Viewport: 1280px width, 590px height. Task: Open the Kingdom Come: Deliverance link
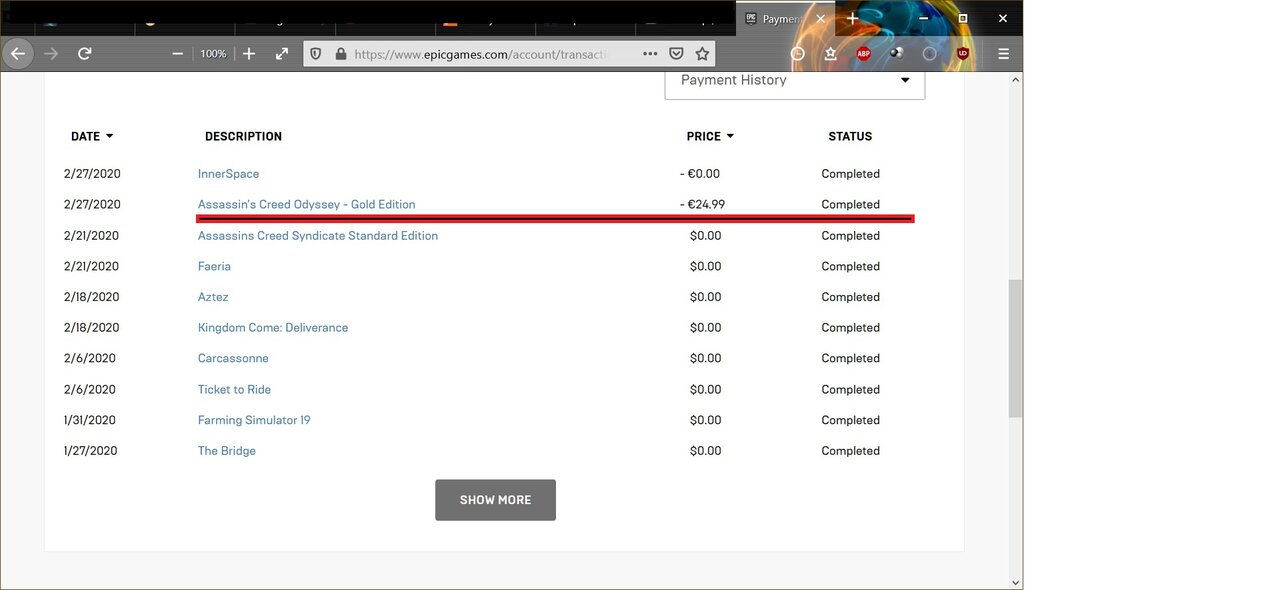(273, 327)
